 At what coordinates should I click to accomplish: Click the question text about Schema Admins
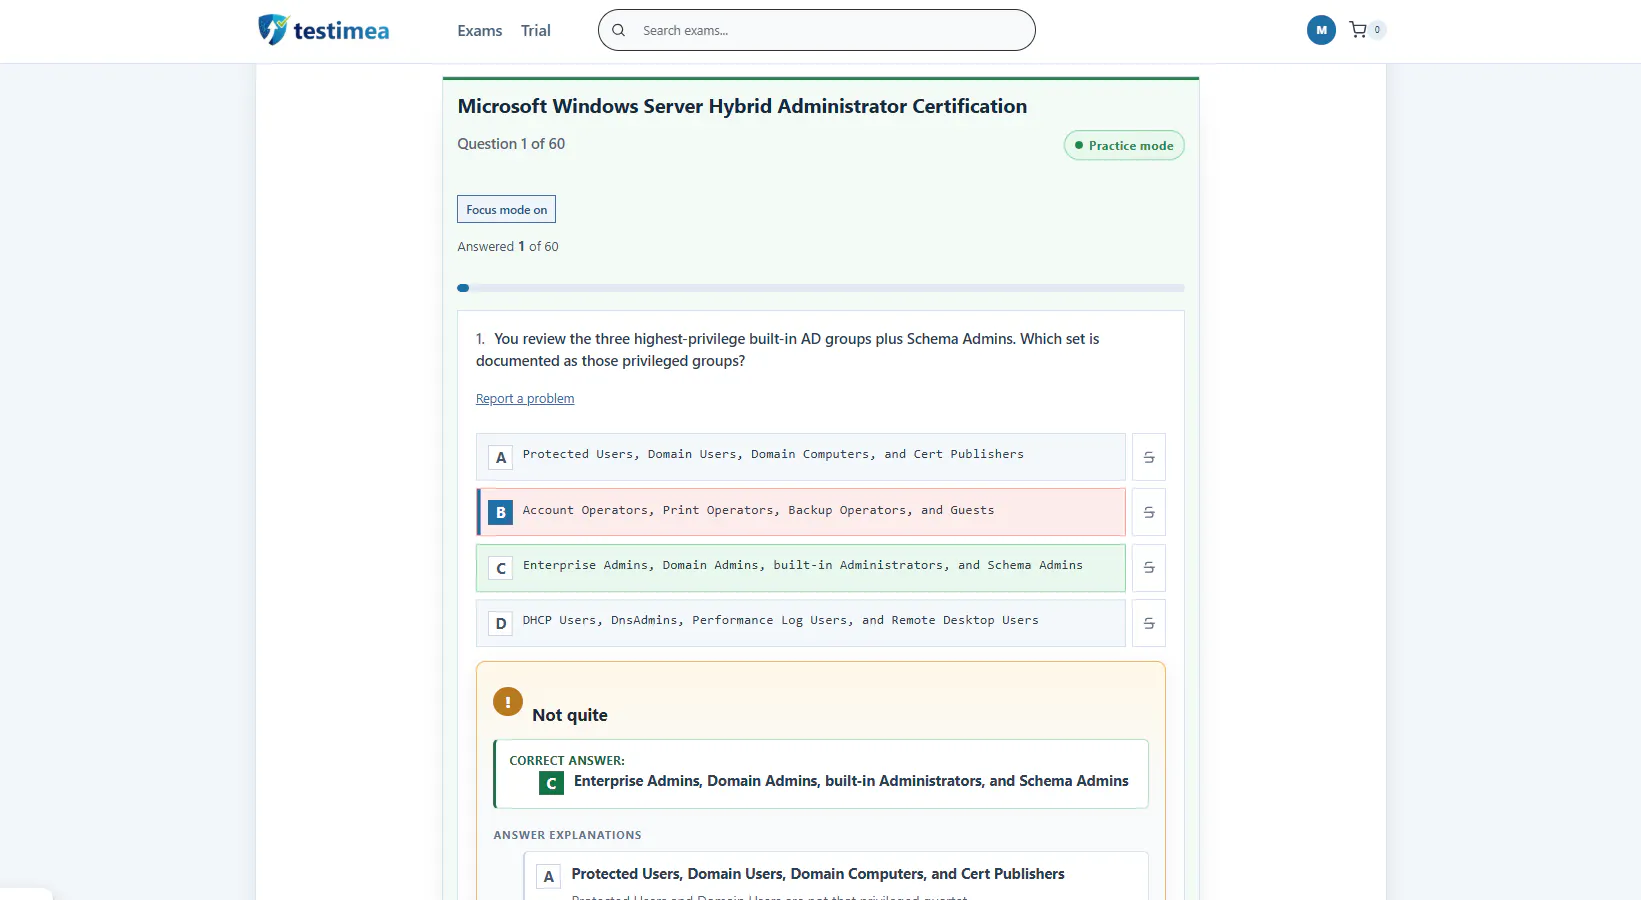point(787,350)
